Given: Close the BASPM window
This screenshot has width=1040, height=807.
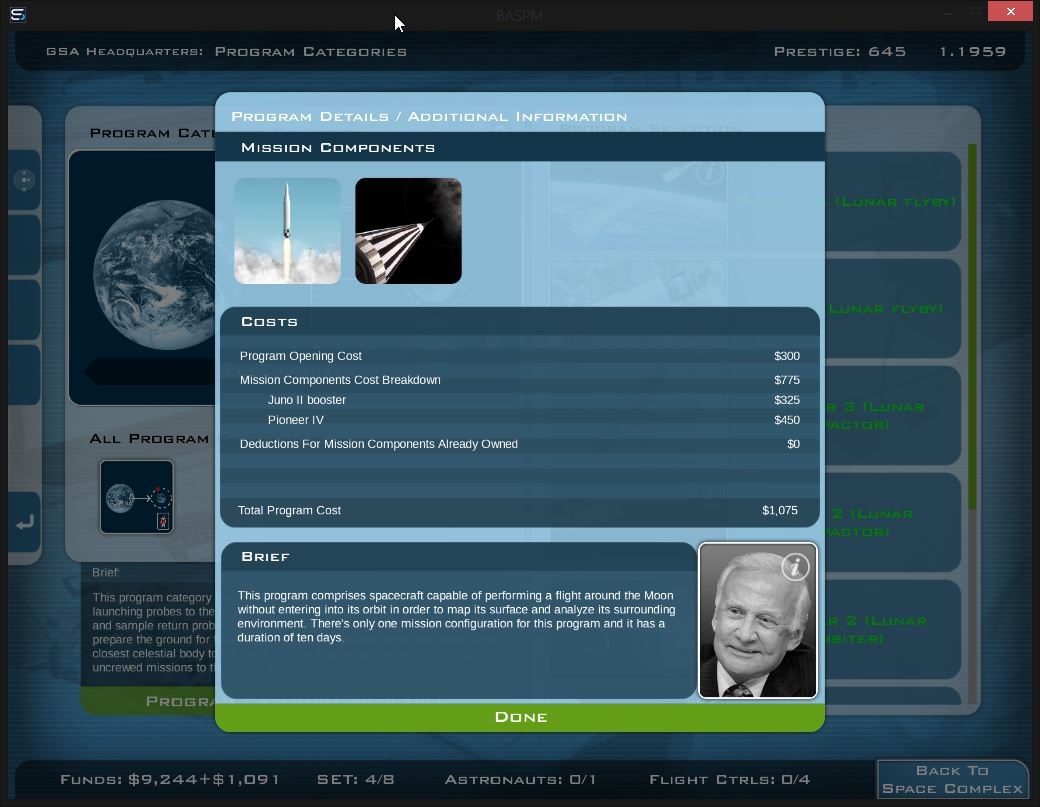Looking at the screenshot, I should [1010, 11].
